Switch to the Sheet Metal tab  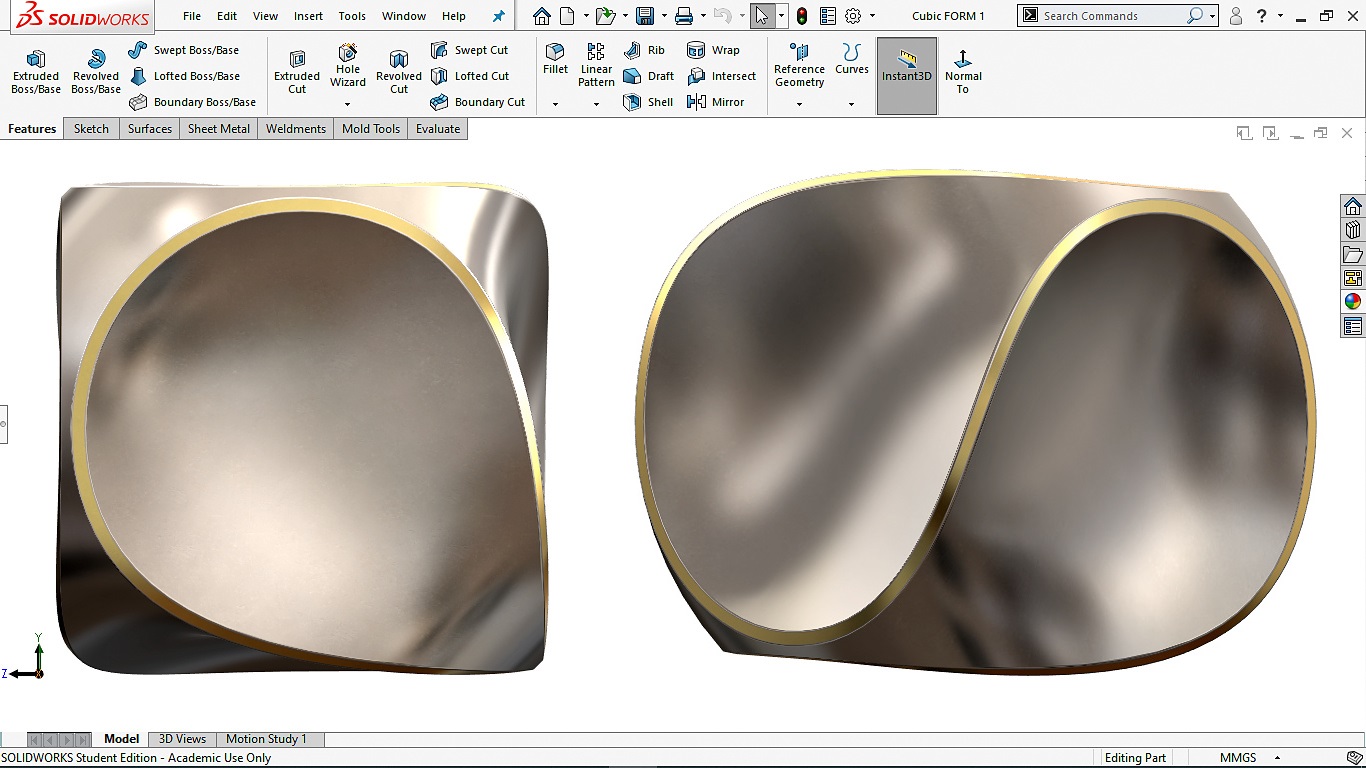point(219,129)
